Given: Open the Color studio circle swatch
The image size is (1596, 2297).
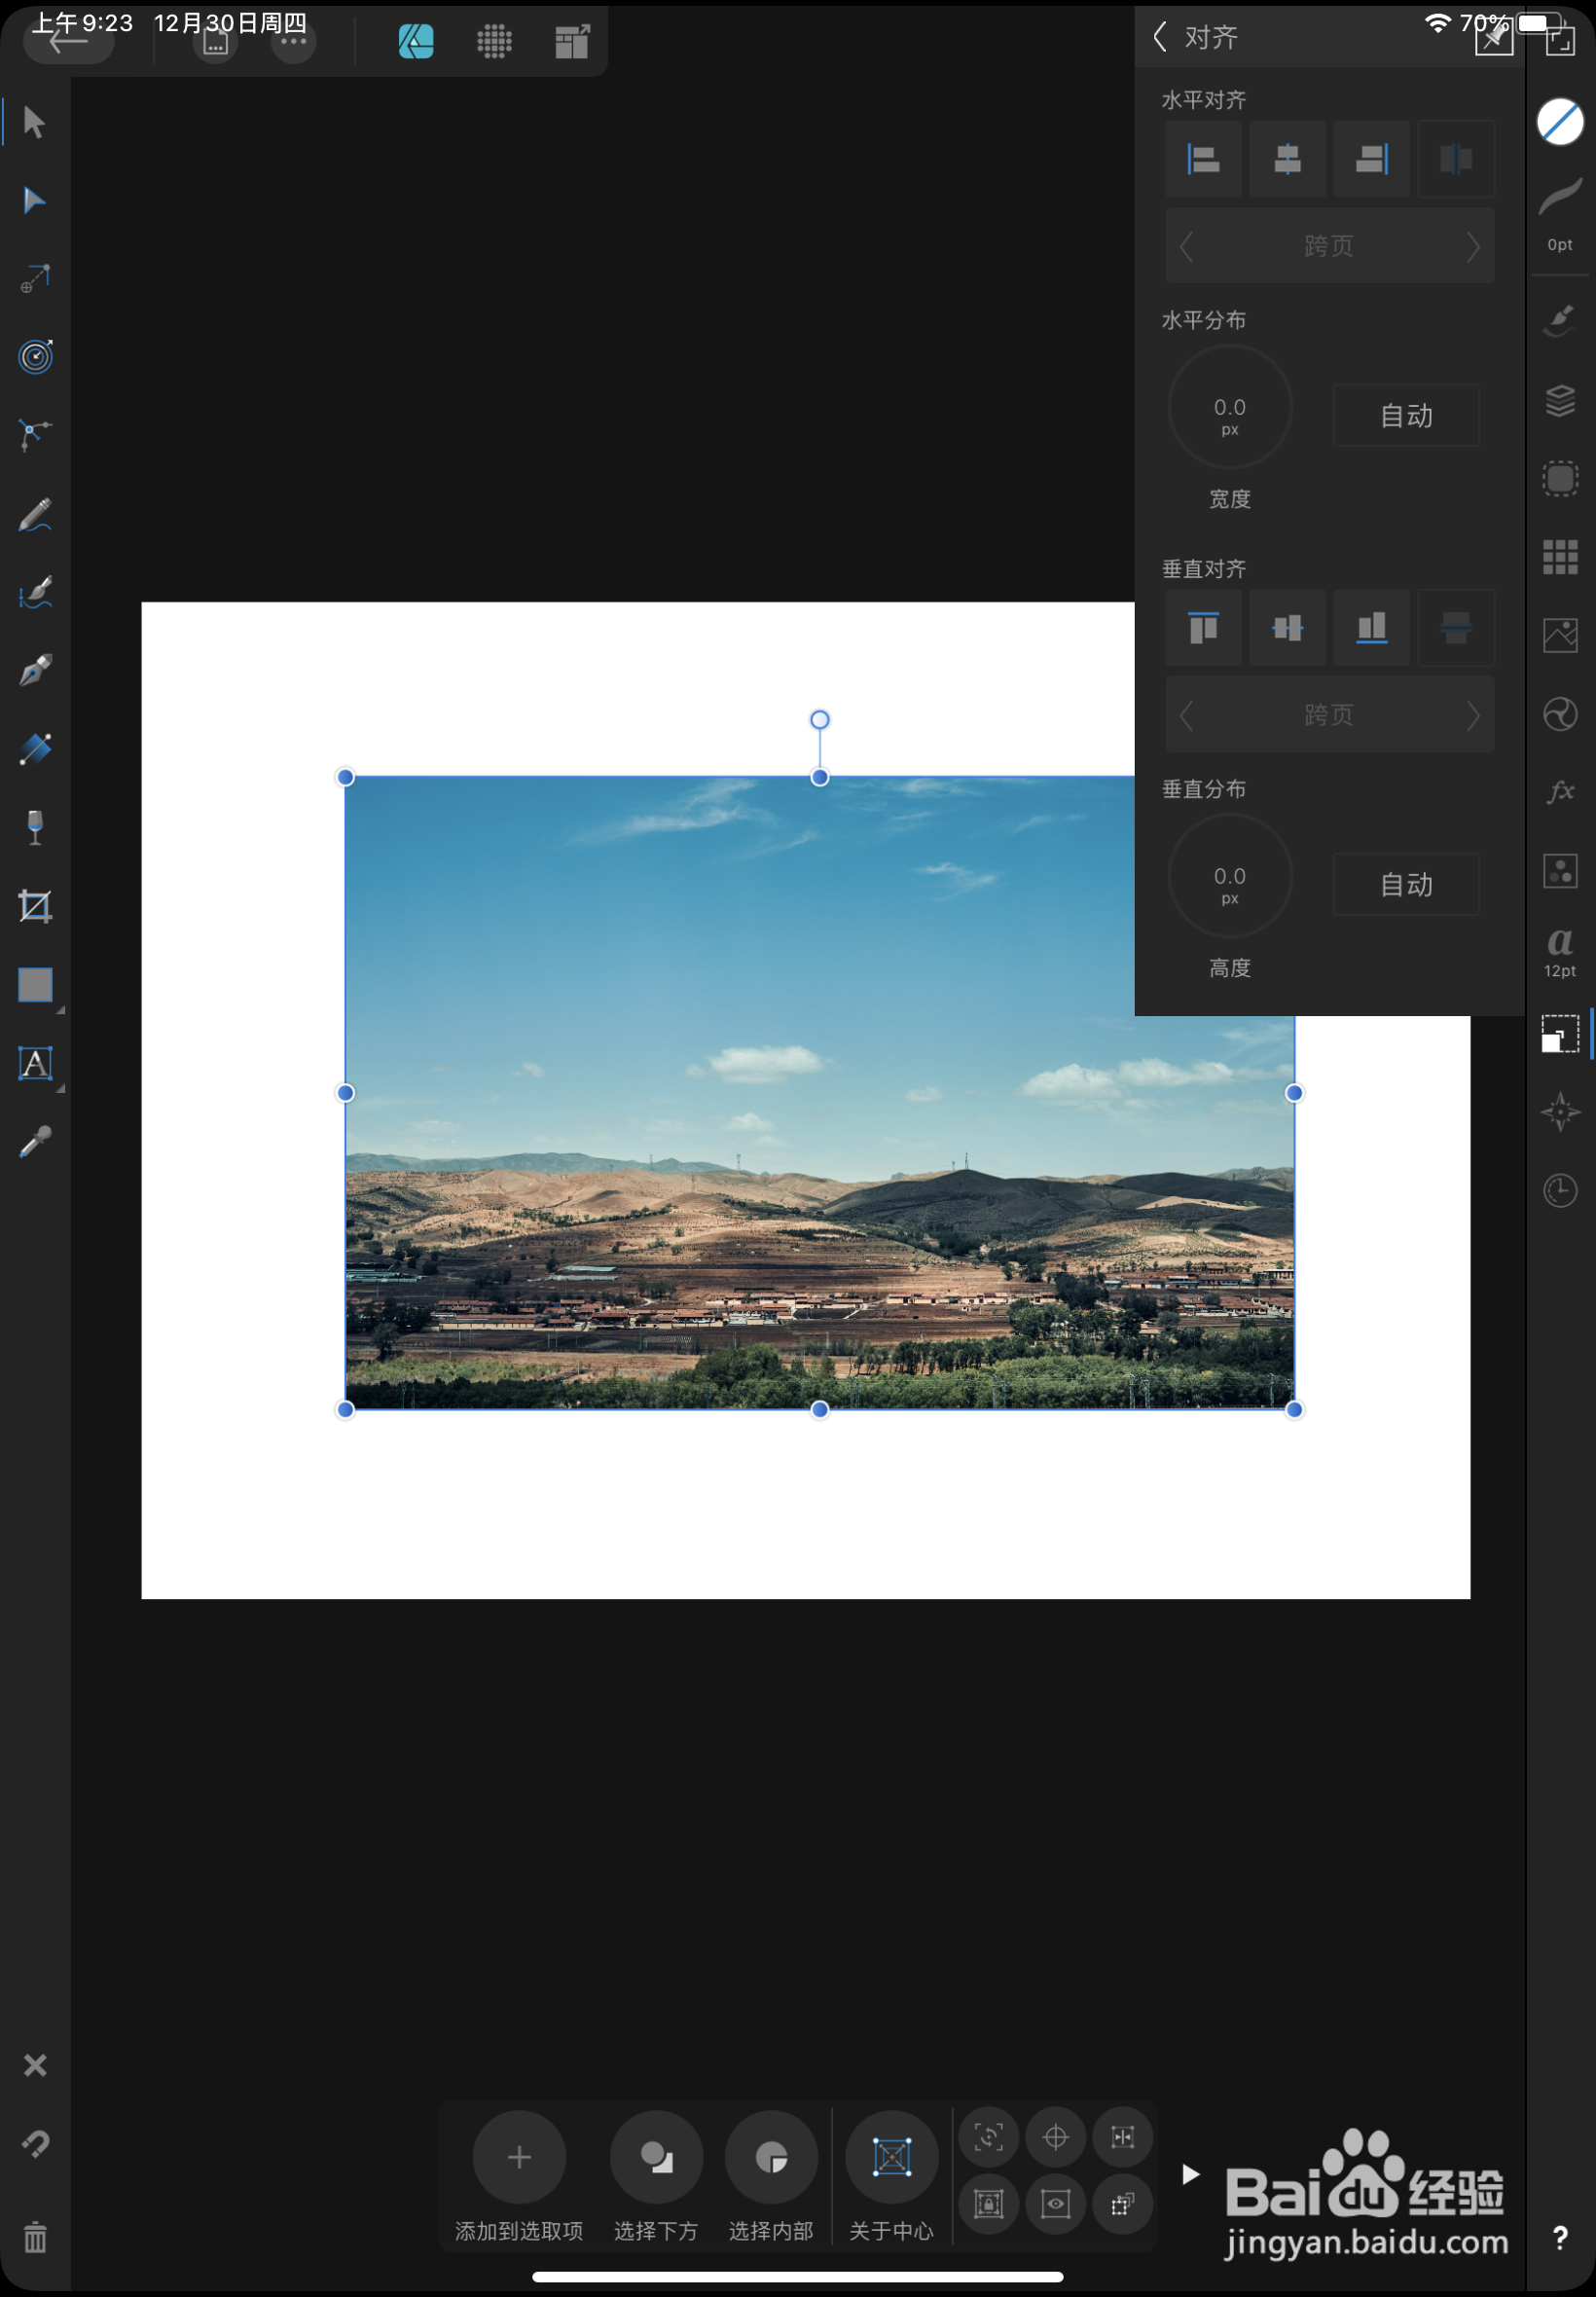Looking at the screenshot, I should [1560, 122].
